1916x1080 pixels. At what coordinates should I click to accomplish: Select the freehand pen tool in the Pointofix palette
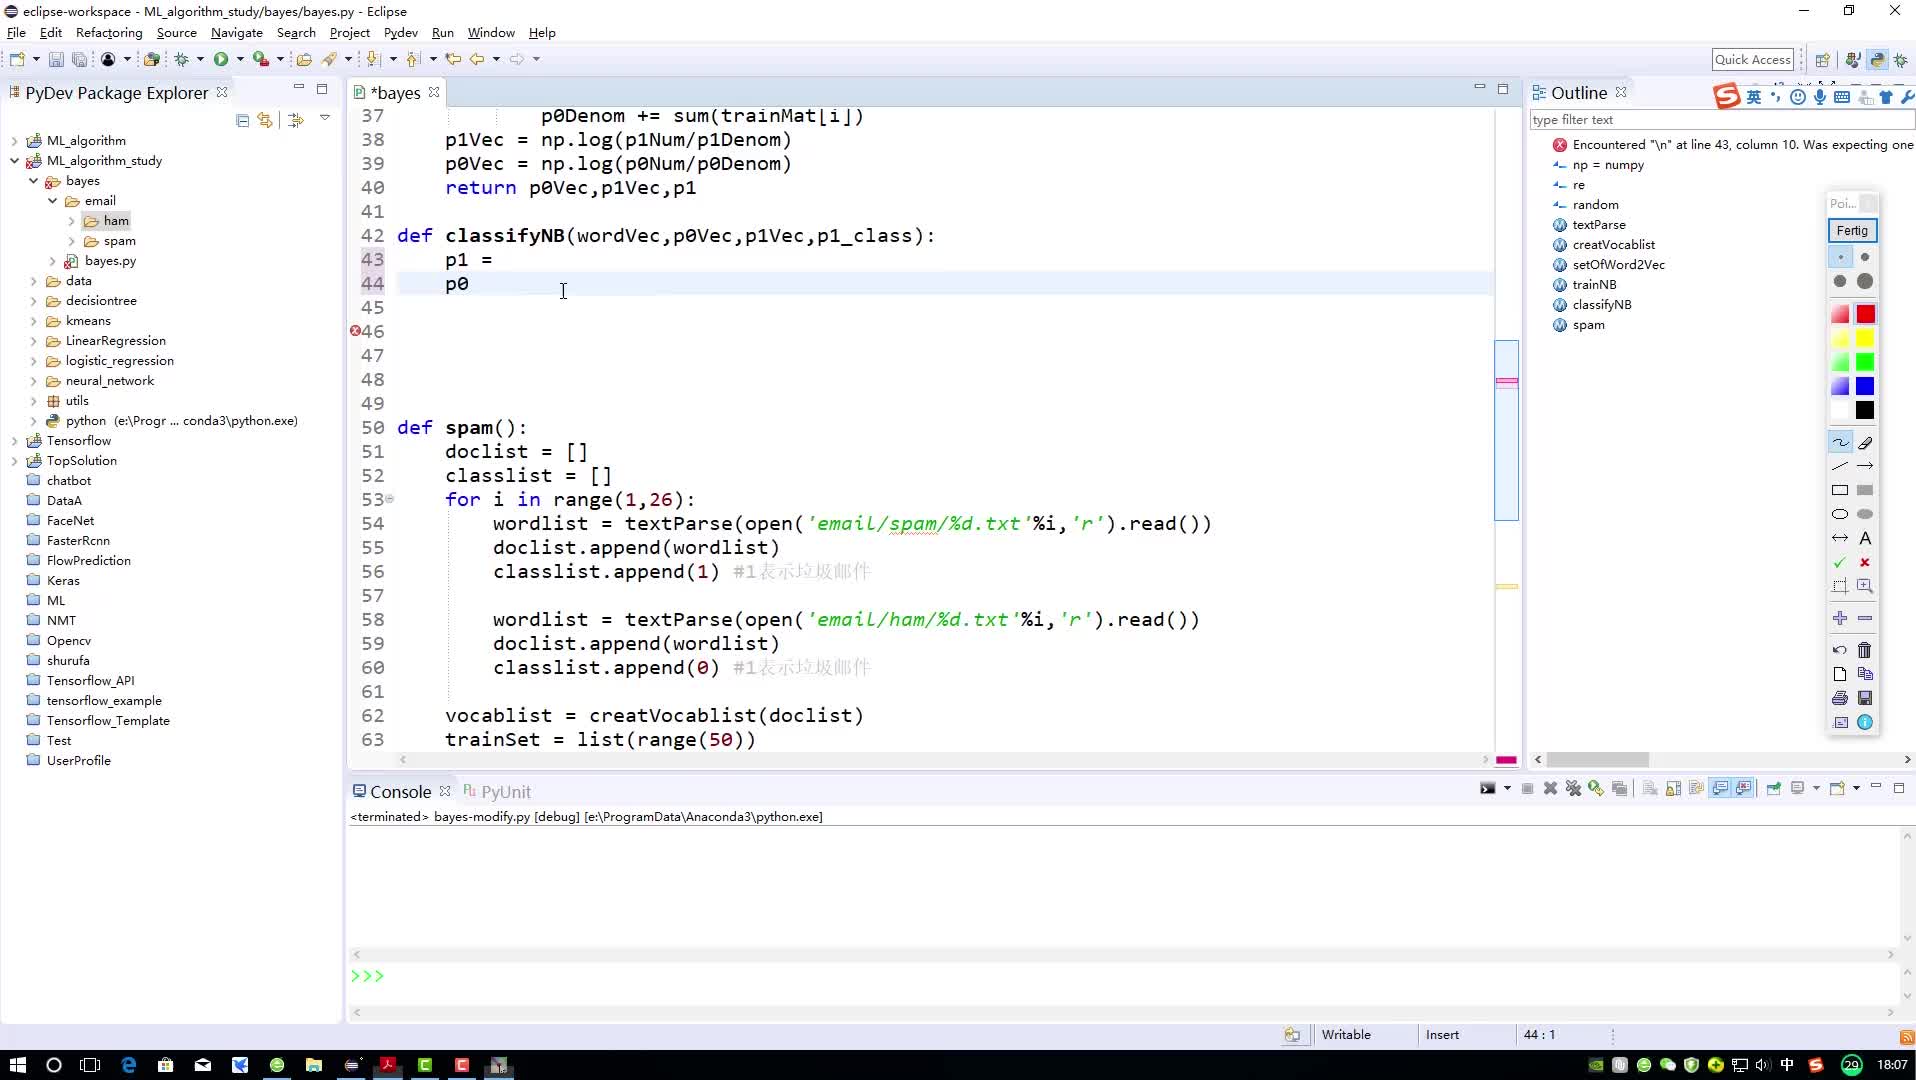[1840, 442]
